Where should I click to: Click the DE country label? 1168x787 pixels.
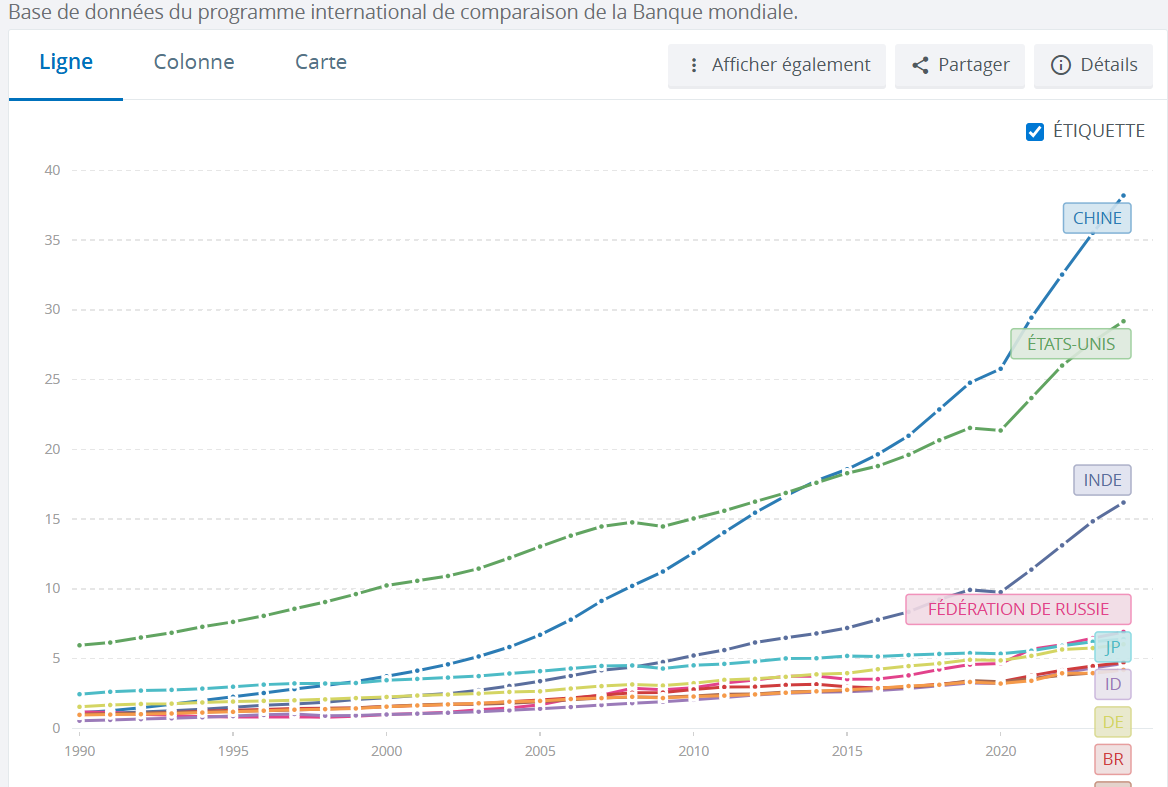pyautogui.click(x=1112, y=722)
